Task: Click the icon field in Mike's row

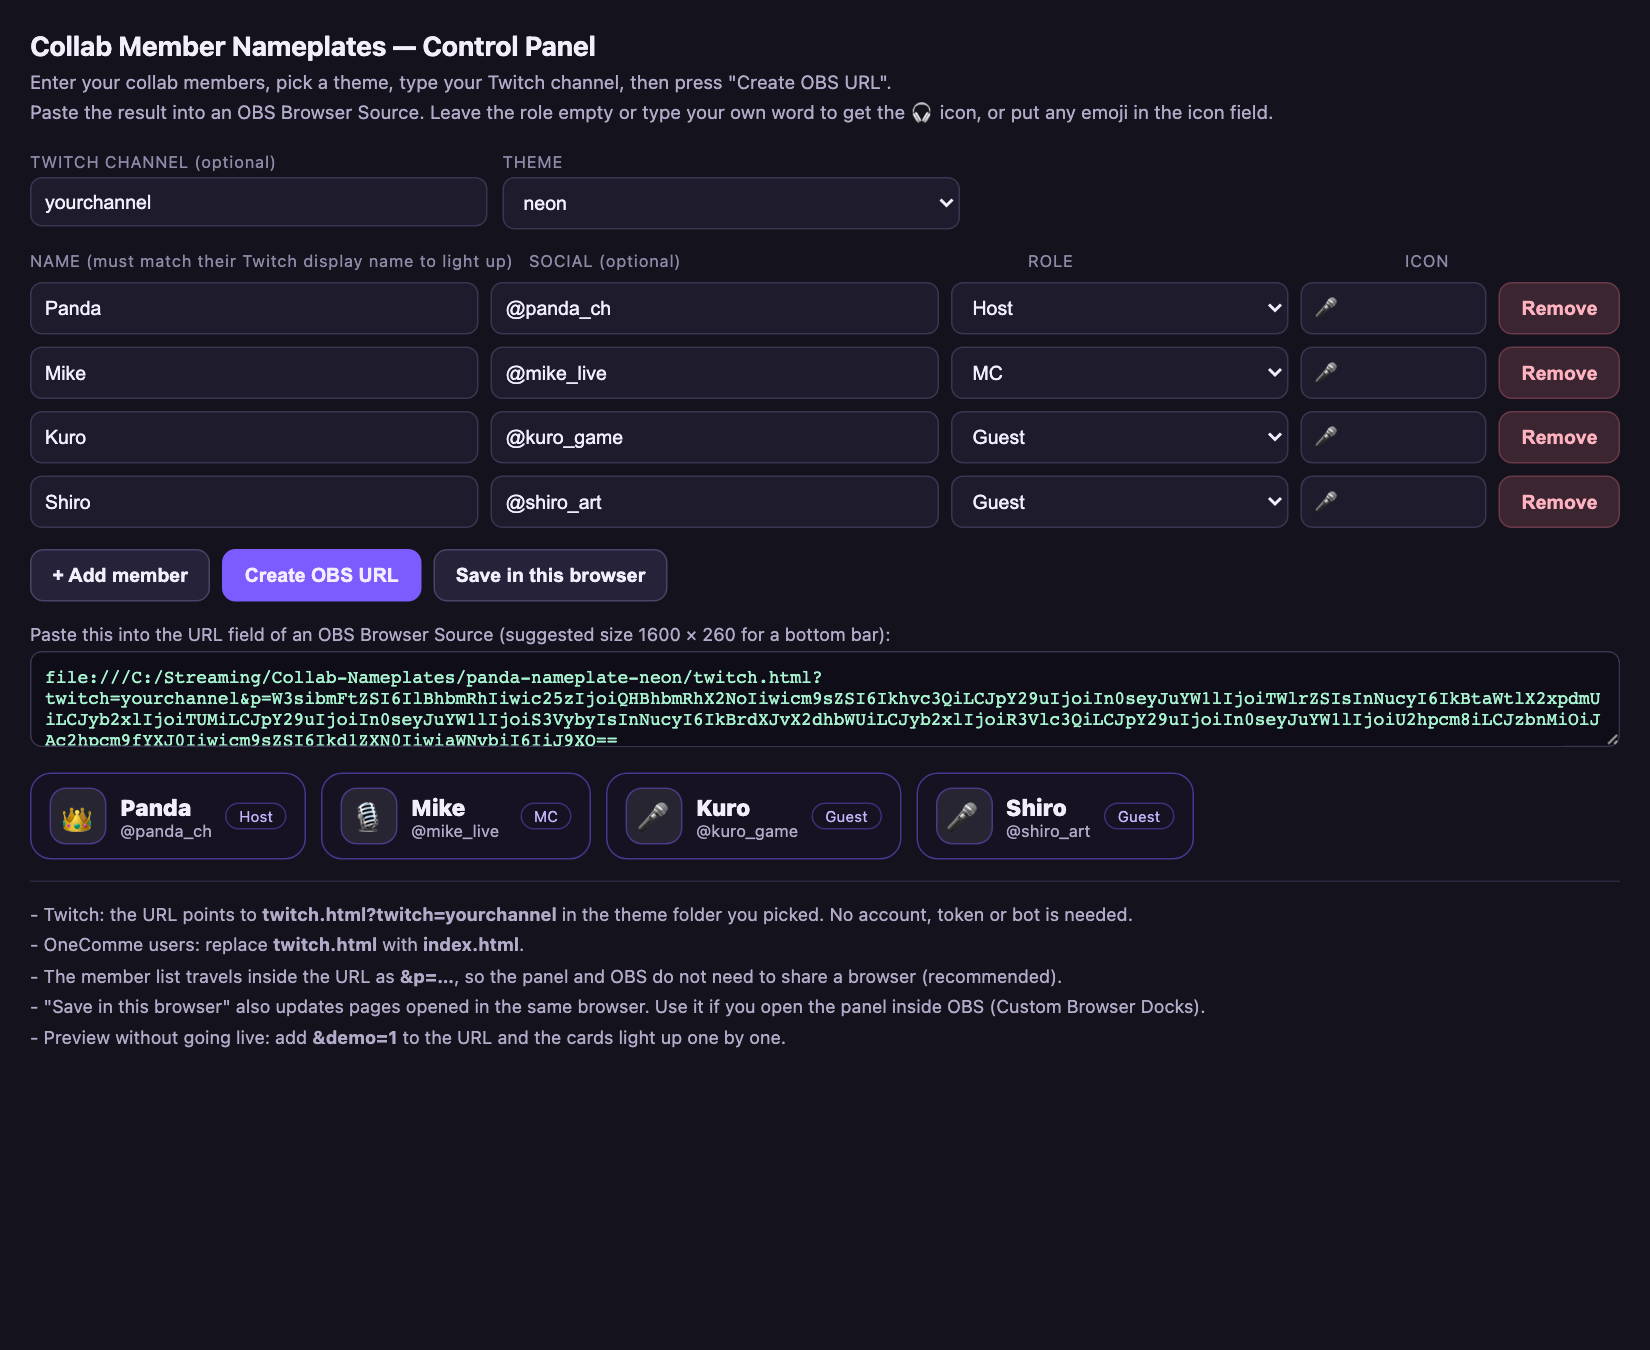Action: (1393, 373)
